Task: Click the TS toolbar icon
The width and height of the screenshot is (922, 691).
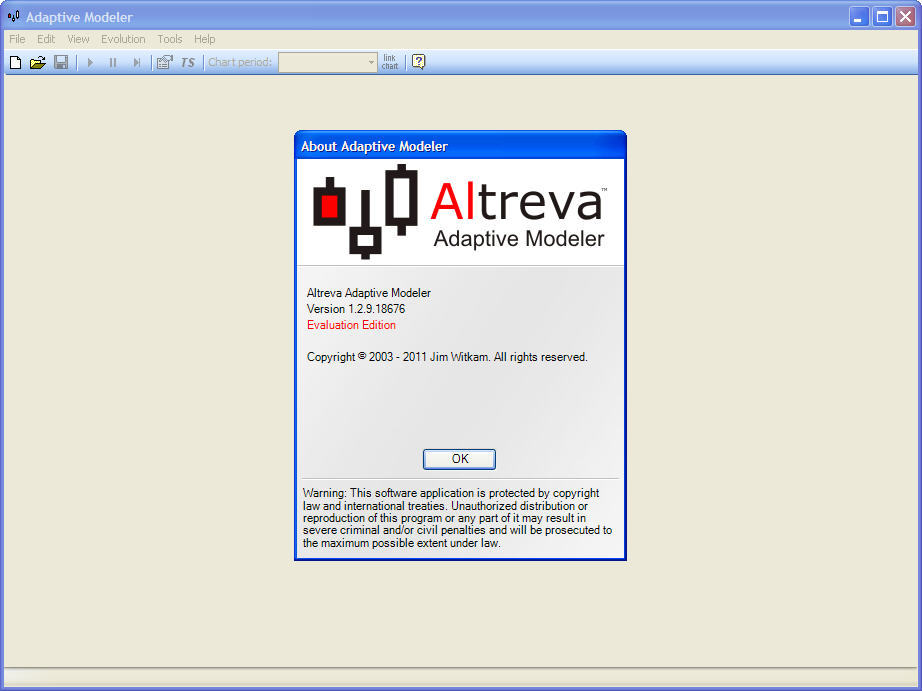Action: pos(188,62)
